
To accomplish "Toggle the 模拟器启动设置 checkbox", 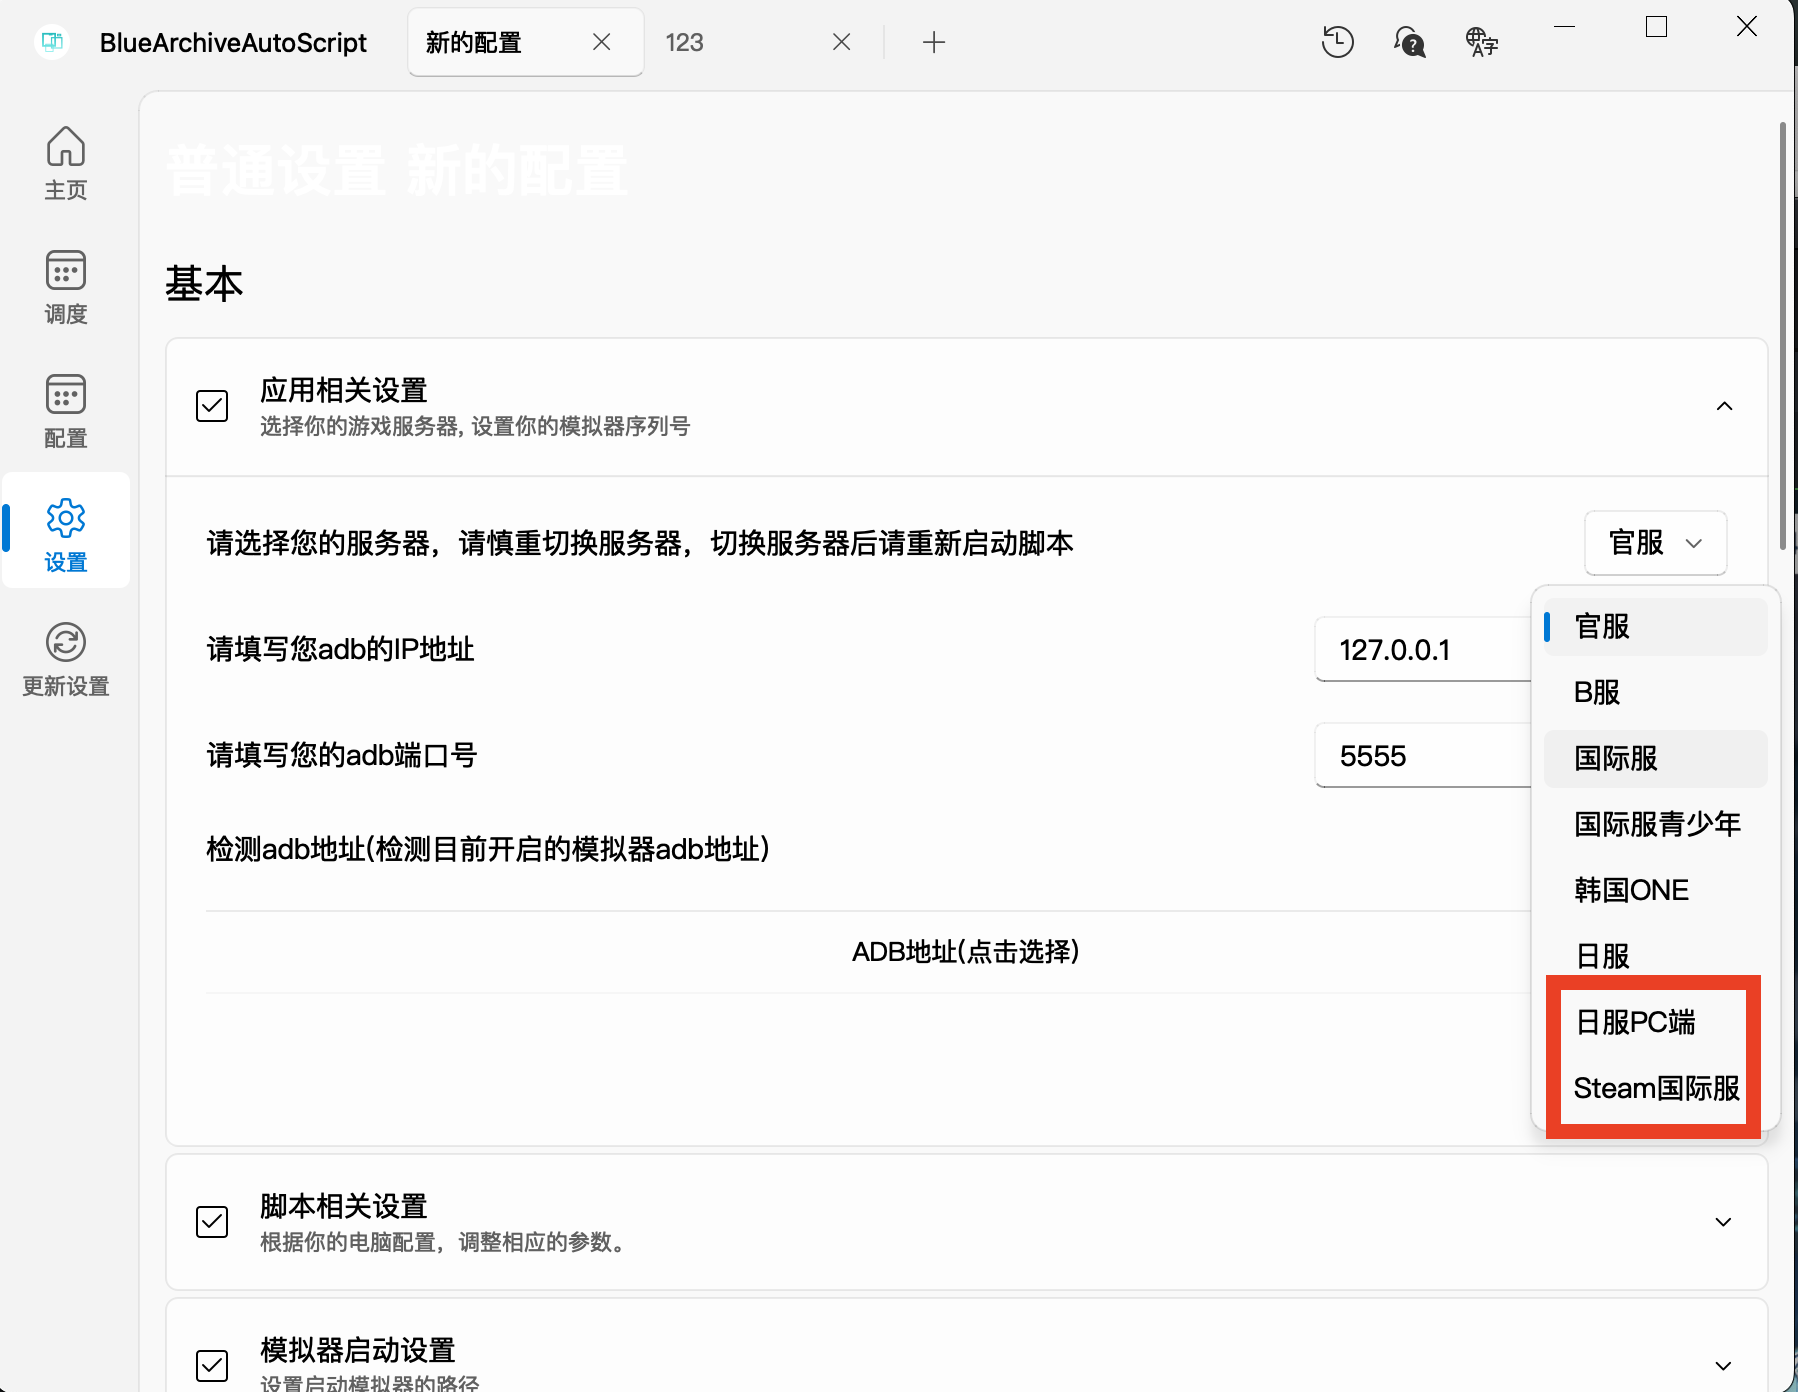I will 212,1365.
